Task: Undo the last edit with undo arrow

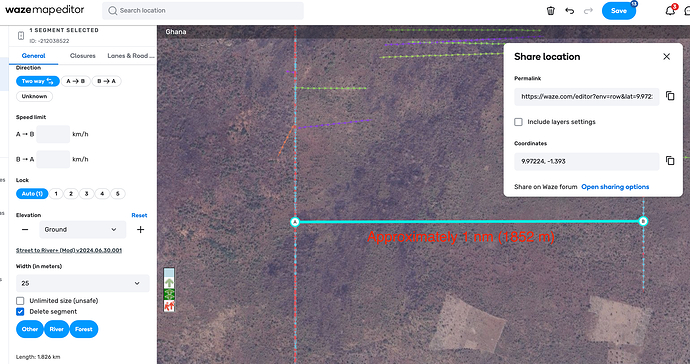Action: 569,11
